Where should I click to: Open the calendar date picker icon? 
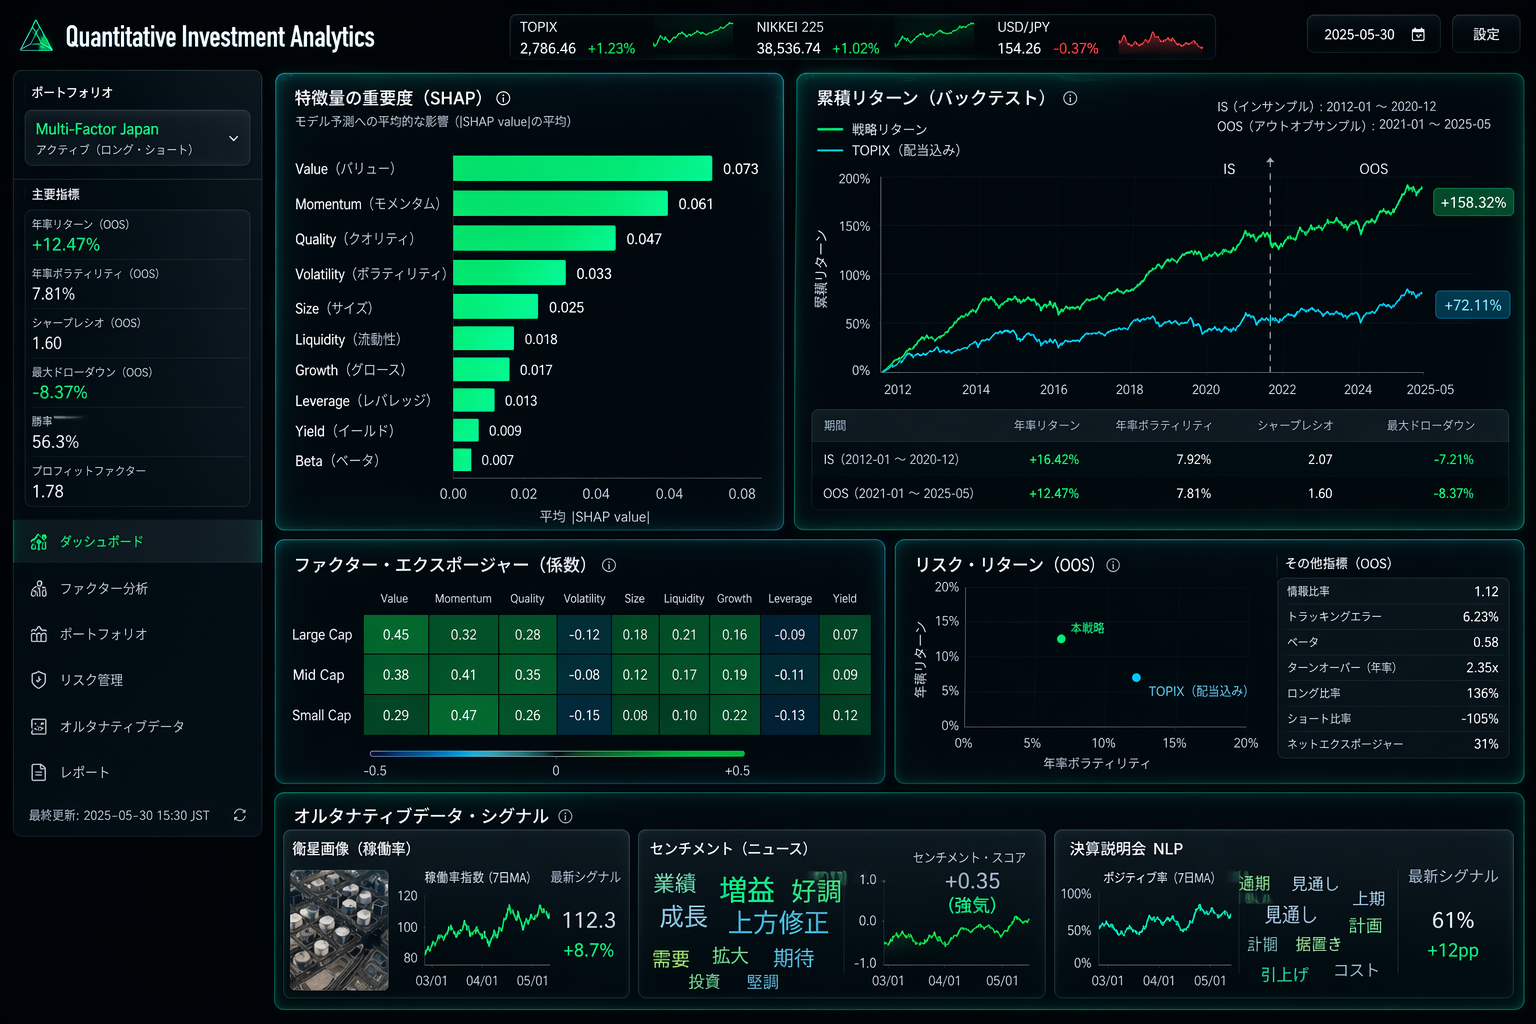point(1418,35)
